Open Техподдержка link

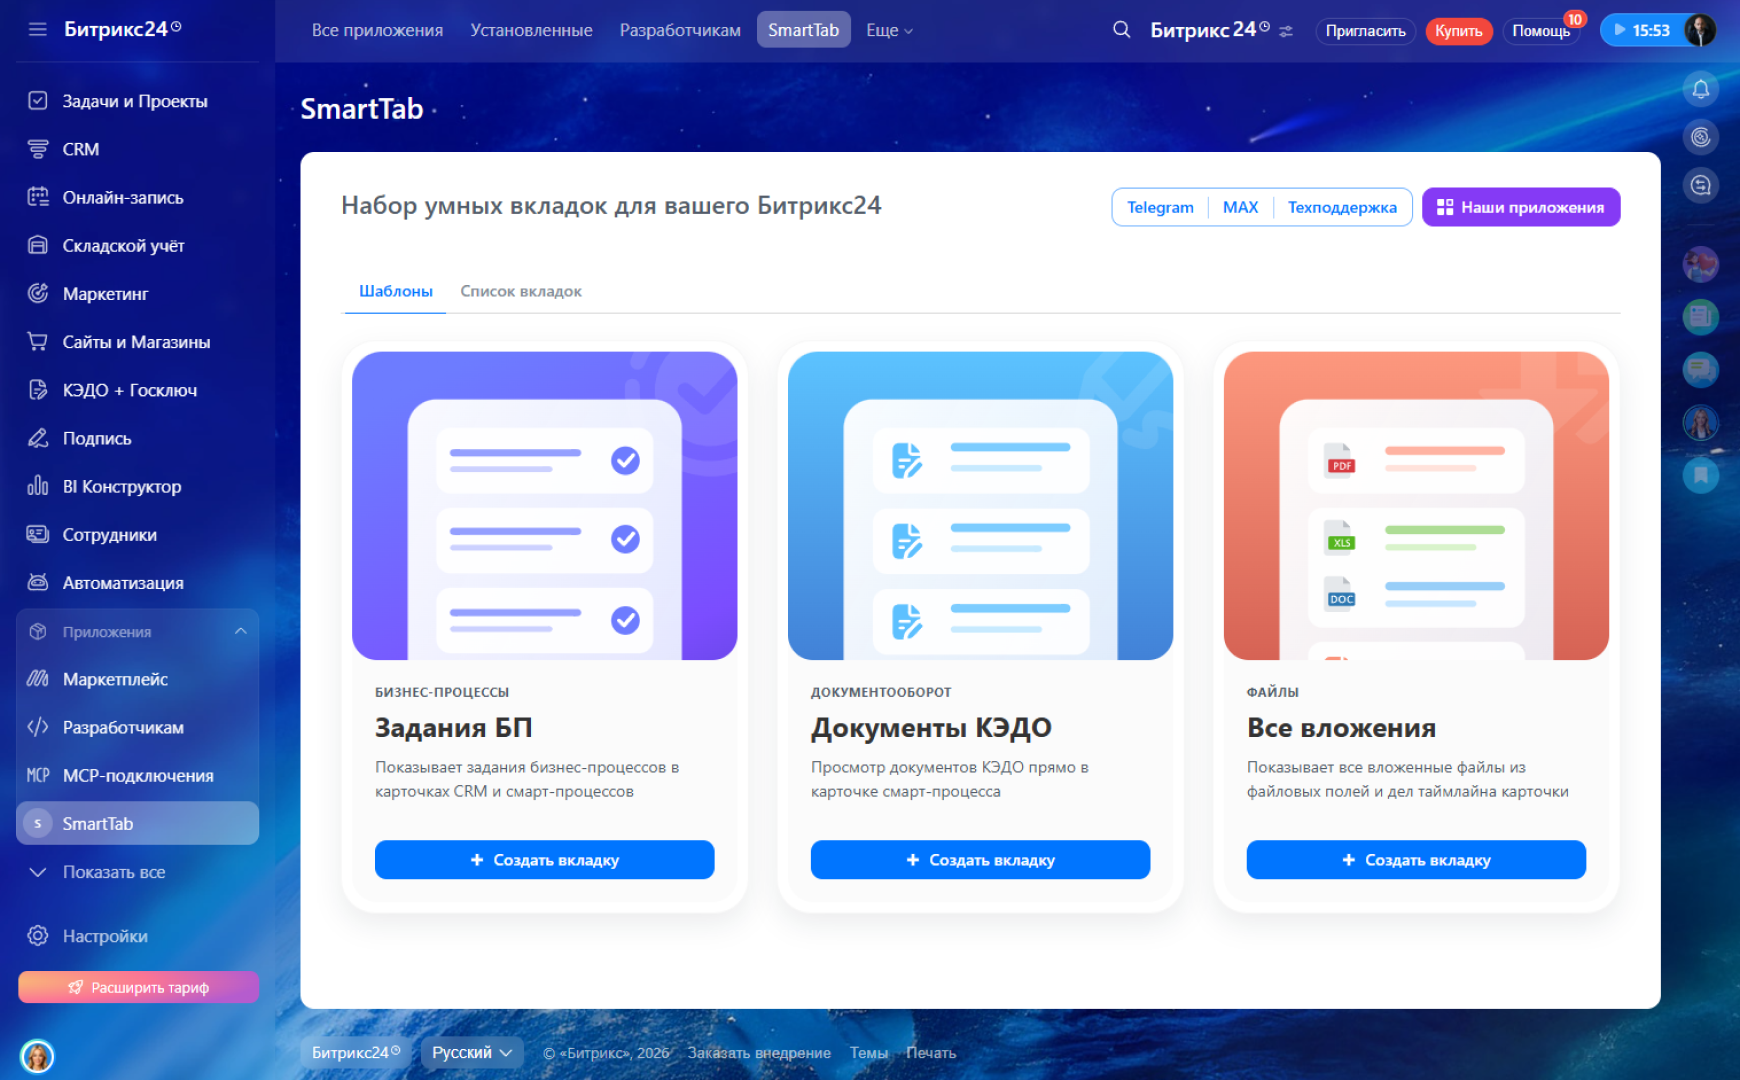1342,207
